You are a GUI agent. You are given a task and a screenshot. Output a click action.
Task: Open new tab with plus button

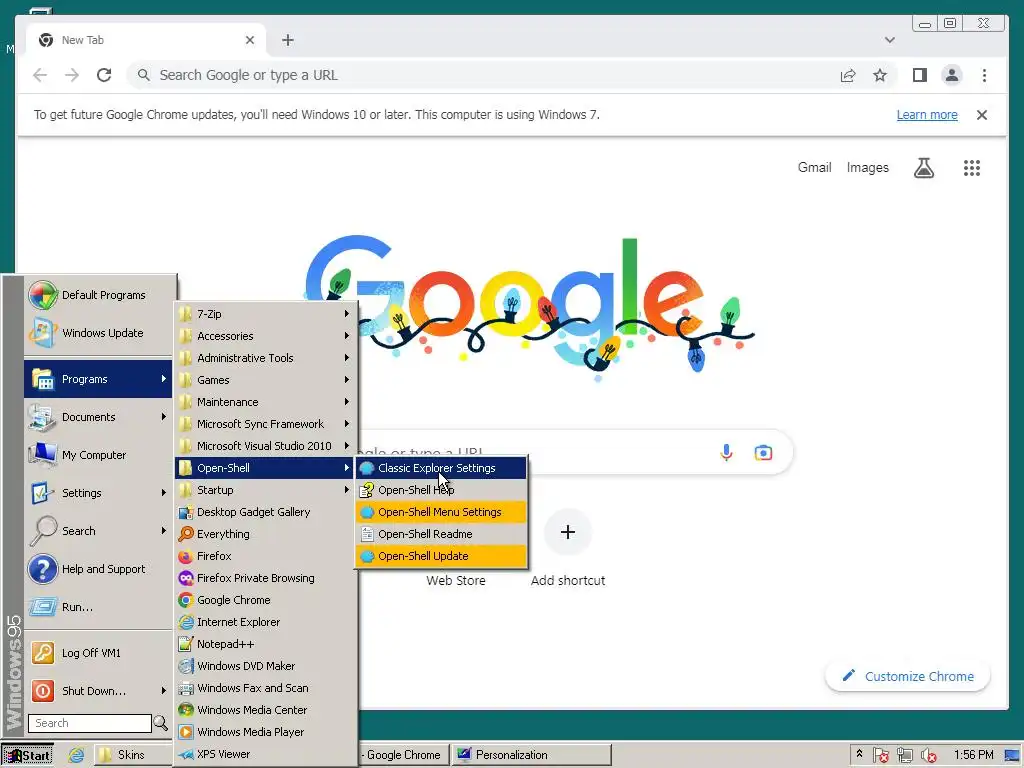[287, 40]
